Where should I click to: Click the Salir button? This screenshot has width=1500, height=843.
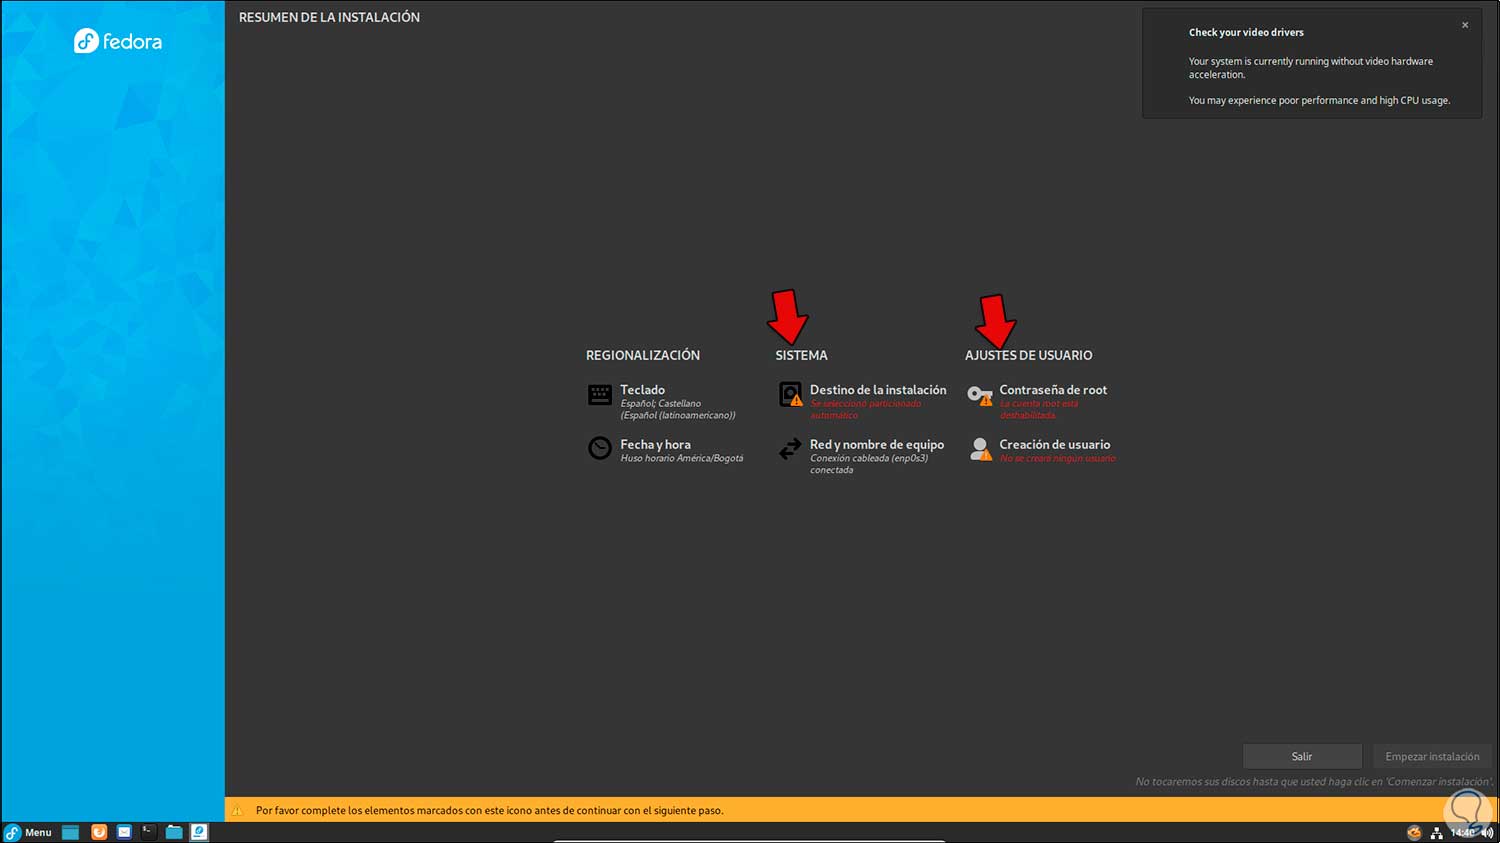point(1302,757)
